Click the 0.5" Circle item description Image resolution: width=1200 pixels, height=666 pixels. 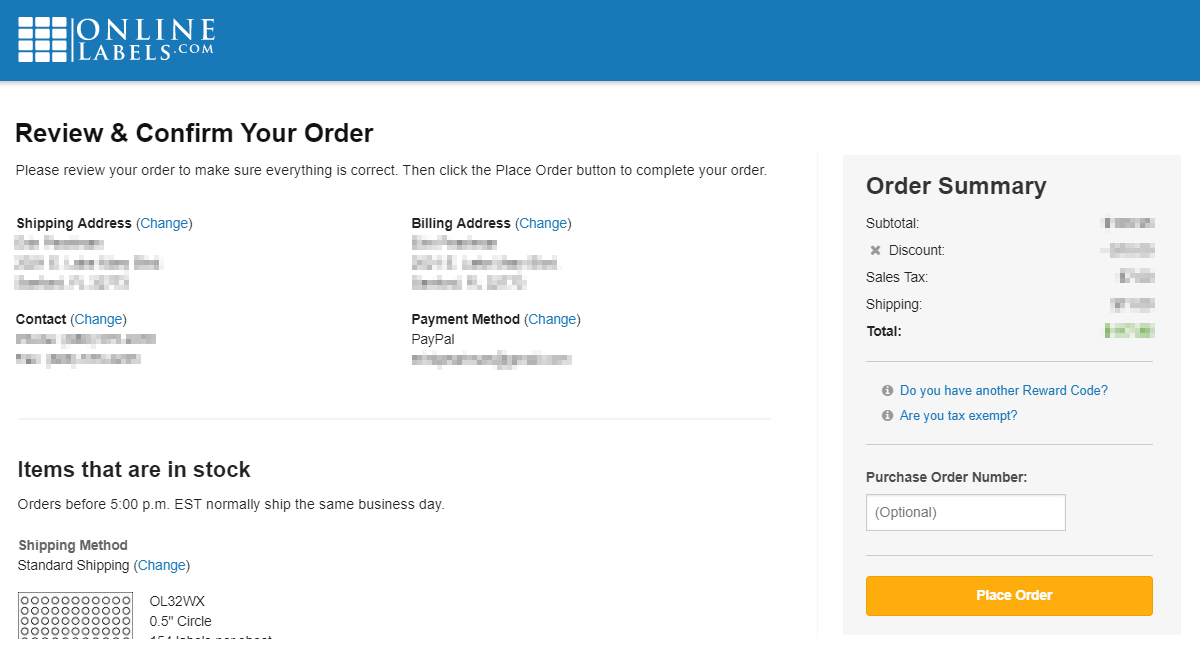[180, 621]
